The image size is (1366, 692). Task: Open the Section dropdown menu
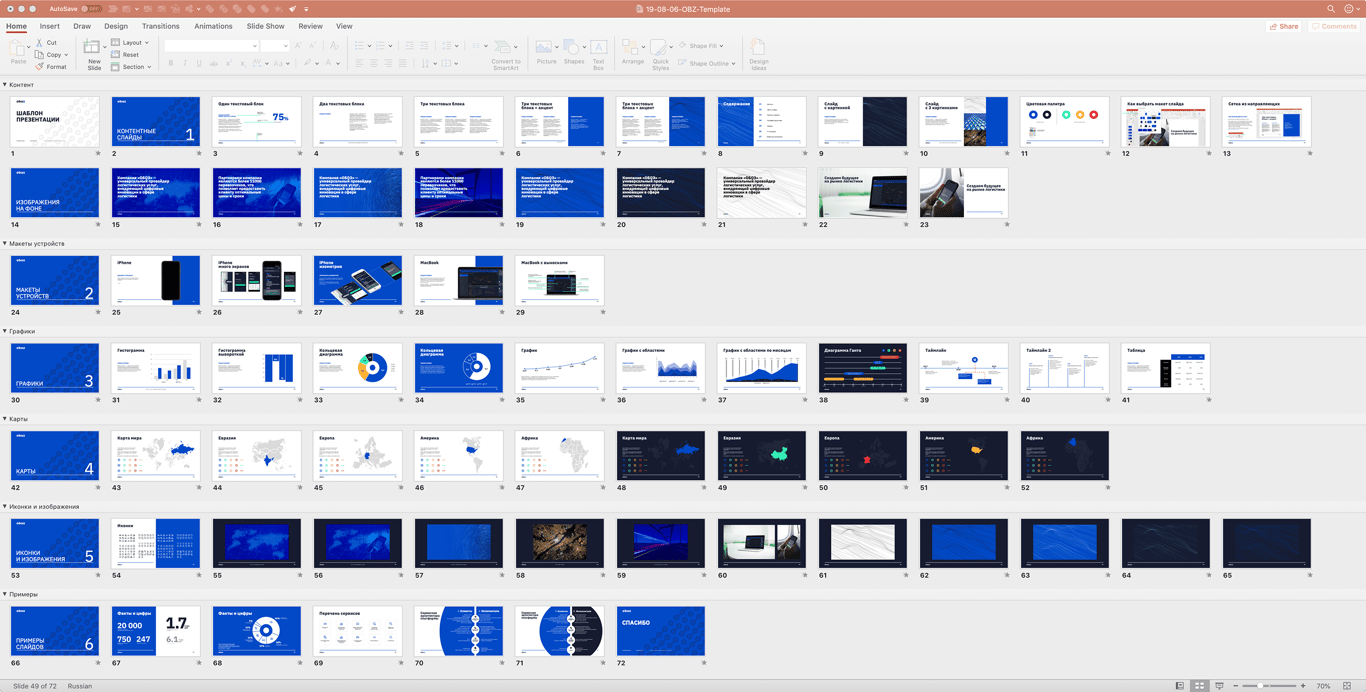tap(132, 67)
